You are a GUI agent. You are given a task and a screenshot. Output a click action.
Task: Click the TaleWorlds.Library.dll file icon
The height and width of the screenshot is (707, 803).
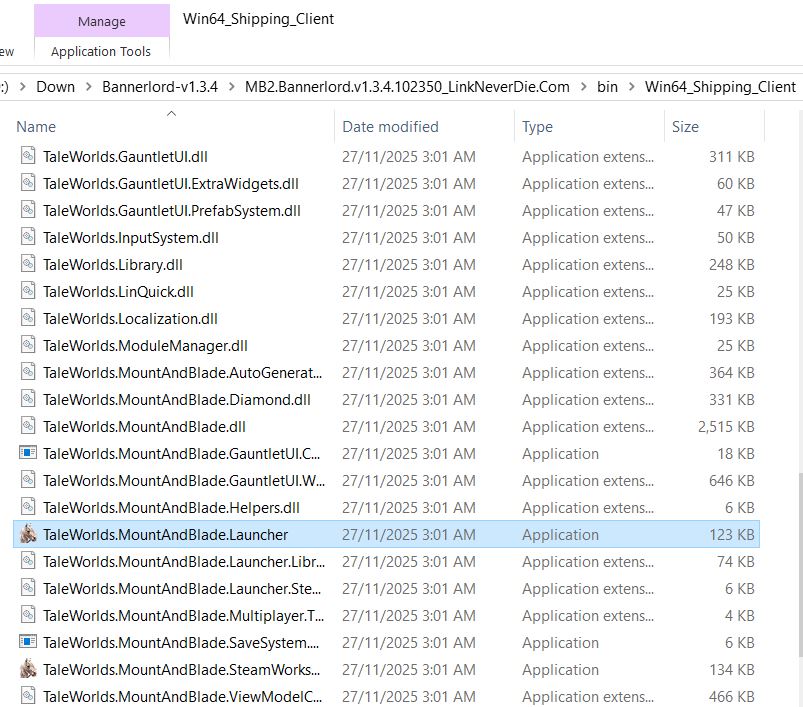coord(28,264)
